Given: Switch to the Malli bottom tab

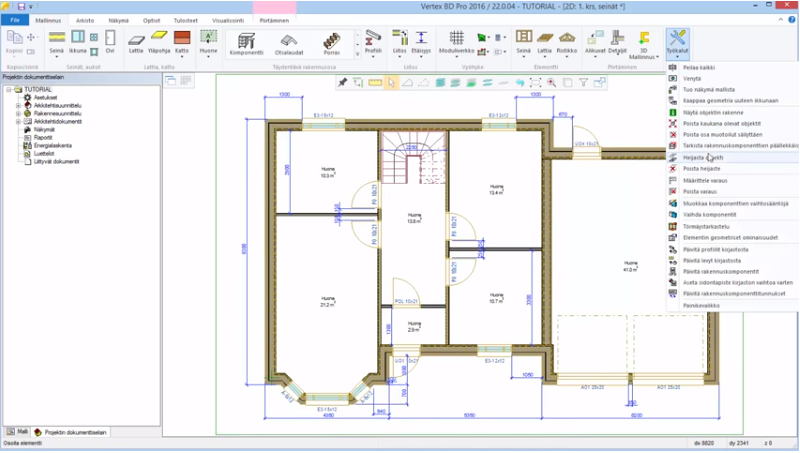Looking at the screenshot, I should 17,432.
